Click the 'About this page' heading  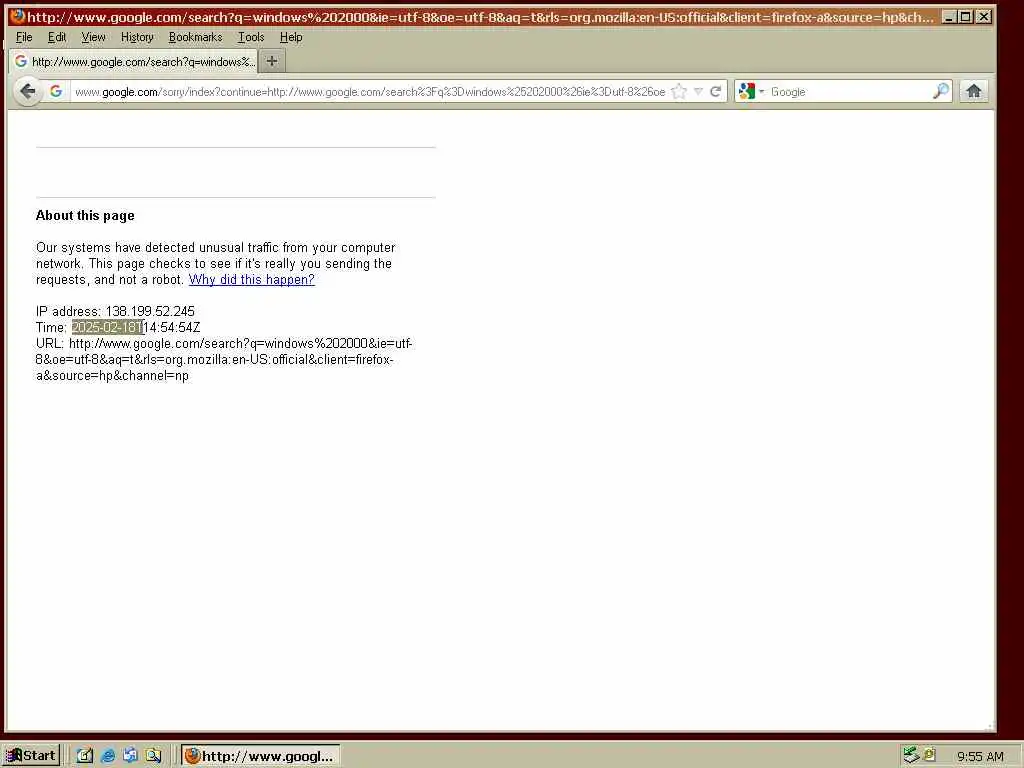click(x=85, y=216)
